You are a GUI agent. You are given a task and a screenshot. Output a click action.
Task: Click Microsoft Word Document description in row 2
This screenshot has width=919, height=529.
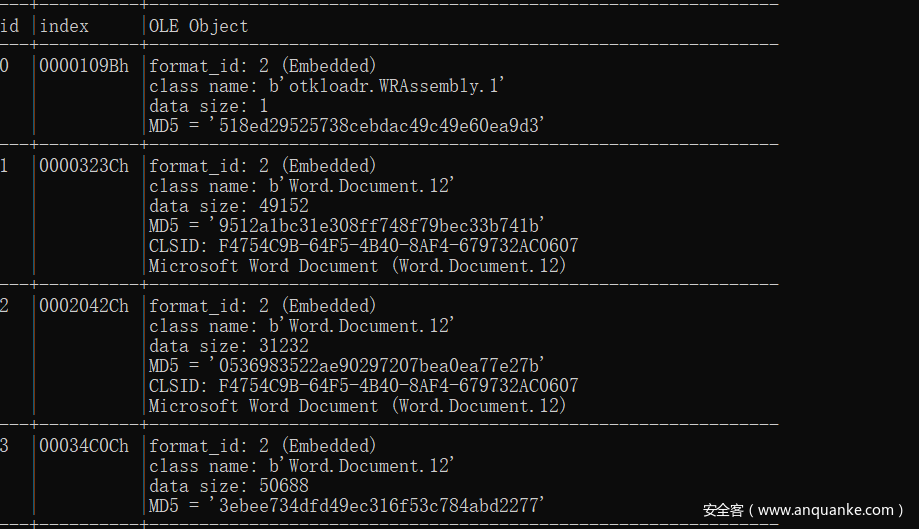[357, 406]
